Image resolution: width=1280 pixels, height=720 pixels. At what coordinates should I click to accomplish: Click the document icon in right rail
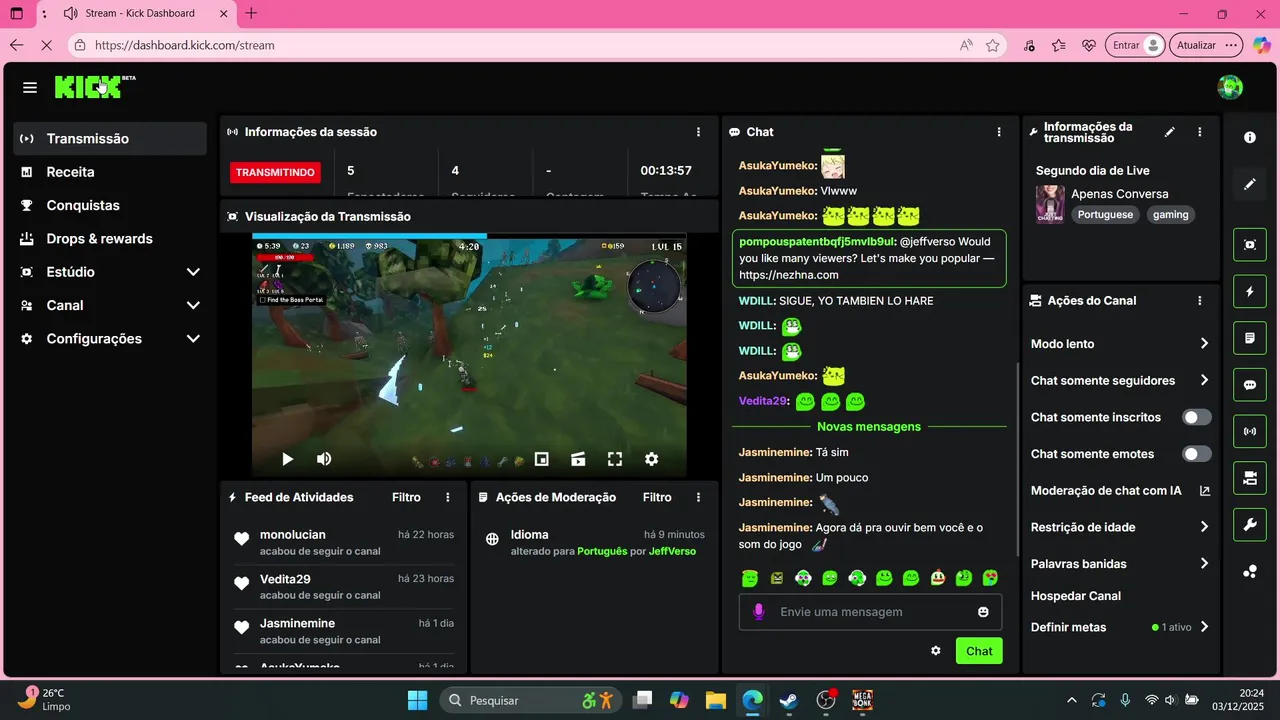click(x=1250, y=338)
